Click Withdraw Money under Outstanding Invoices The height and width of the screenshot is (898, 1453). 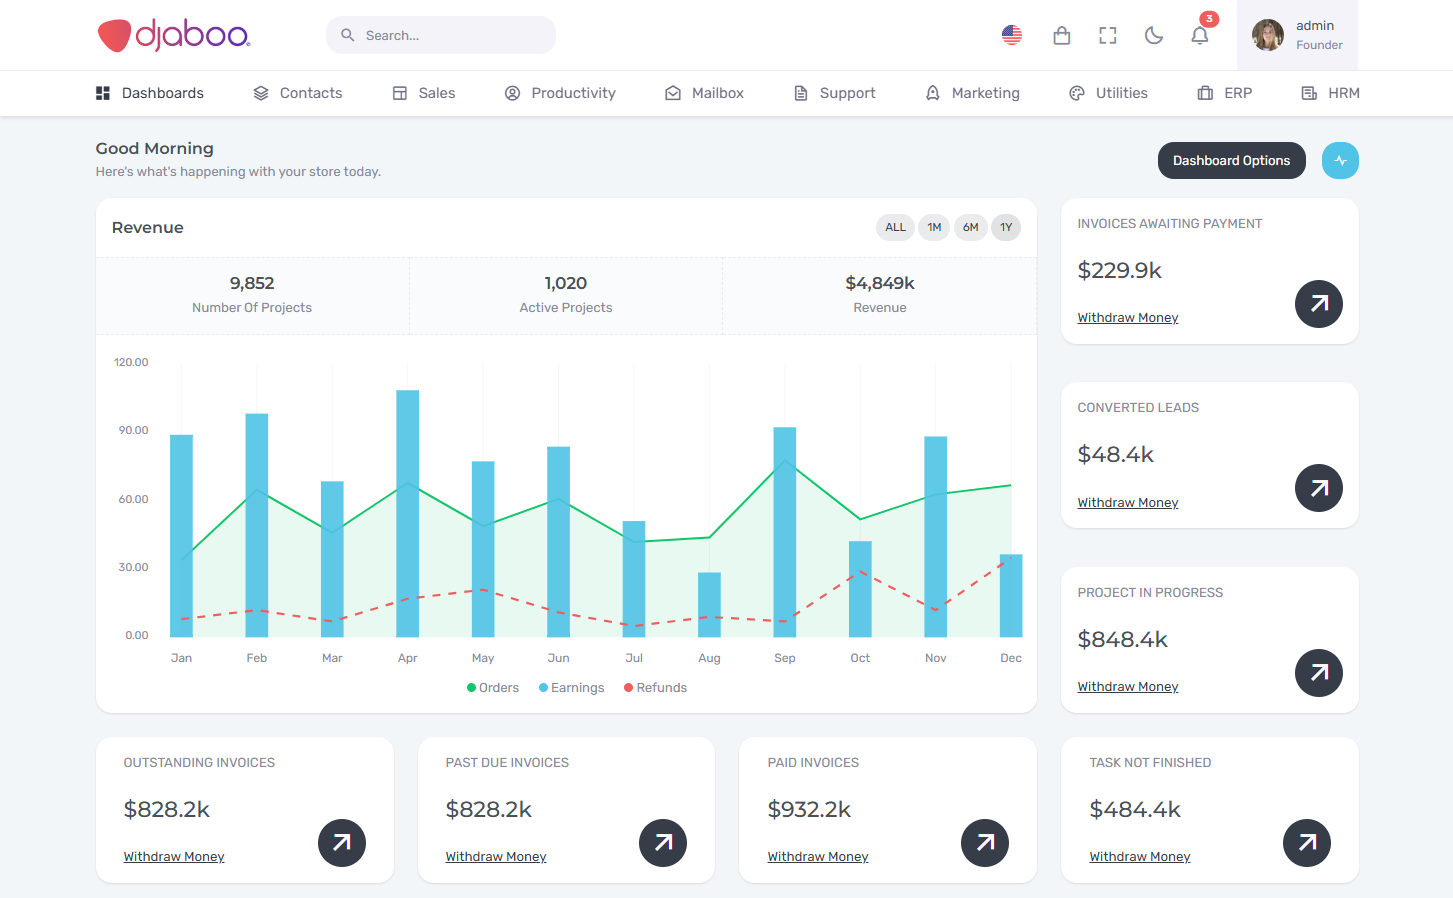(x=174, y=857)
